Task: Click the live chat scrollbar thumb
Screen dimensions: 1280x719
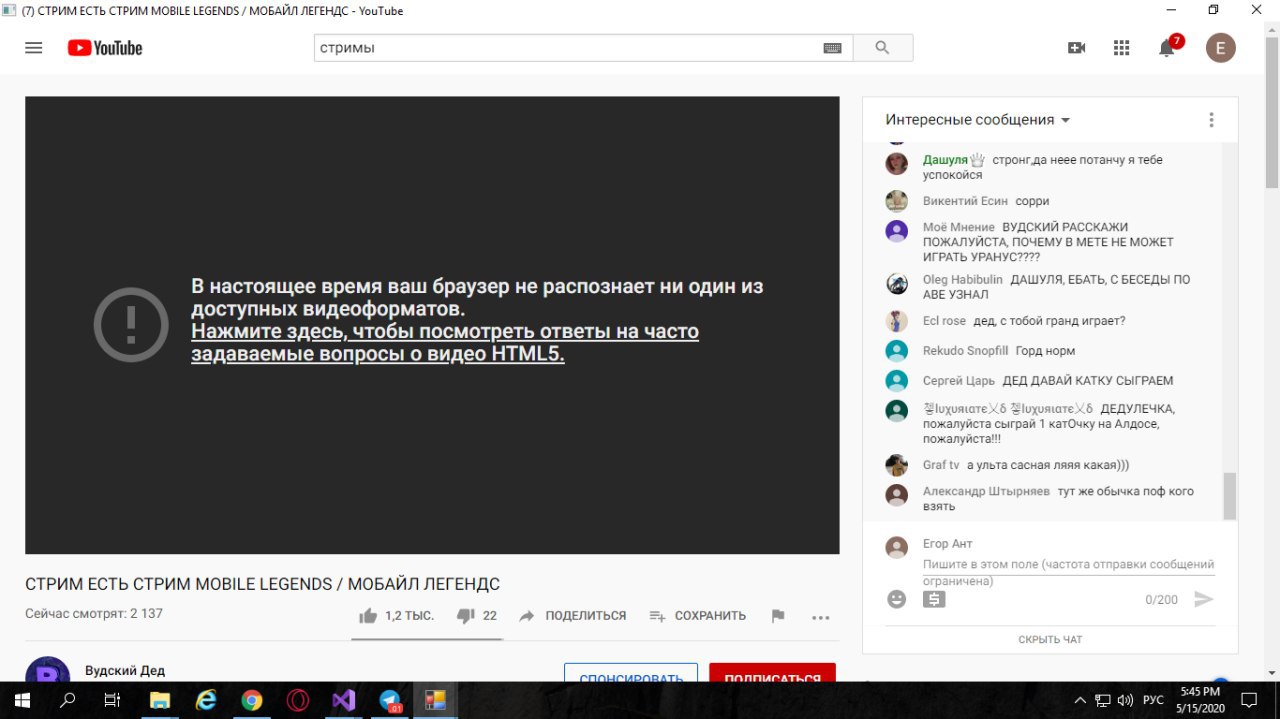Action: (x=1230, y=496)
